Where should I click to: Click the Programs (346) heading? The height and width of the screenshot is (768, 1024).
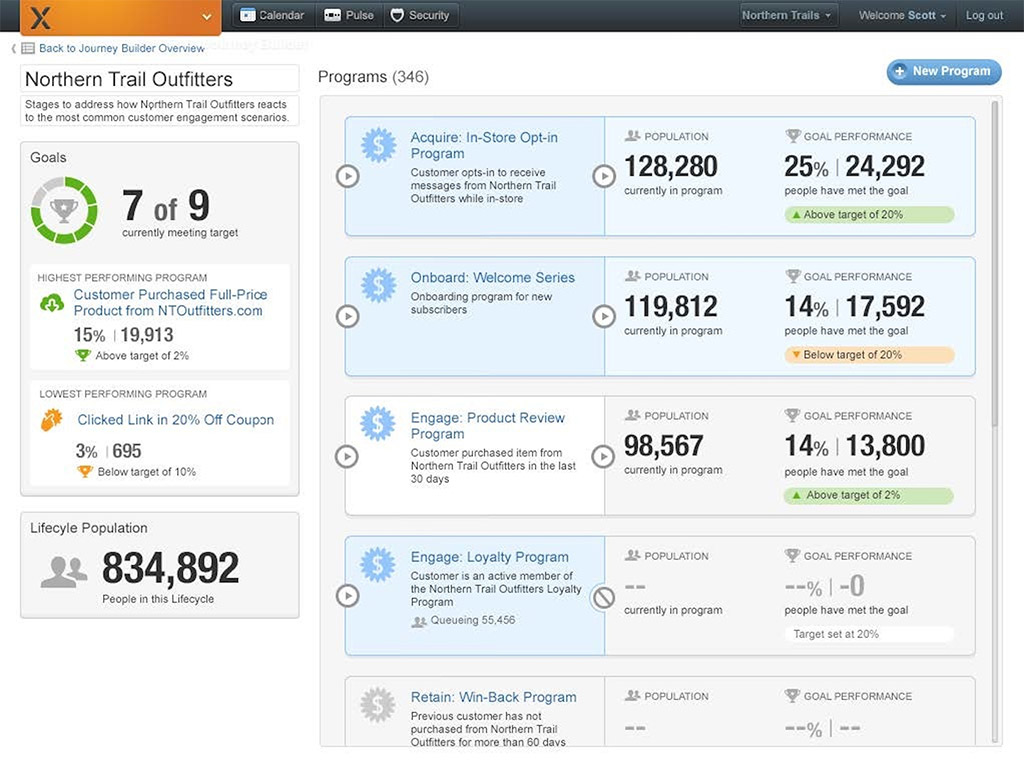point(373,77)
